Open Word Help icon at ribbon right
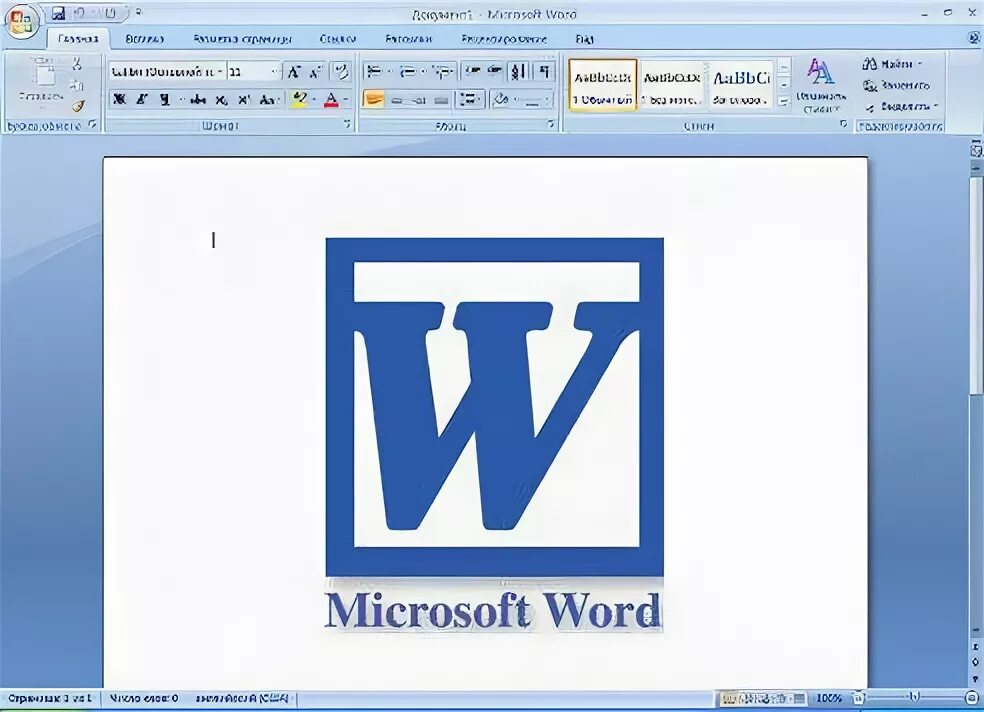 pos(973,39)
